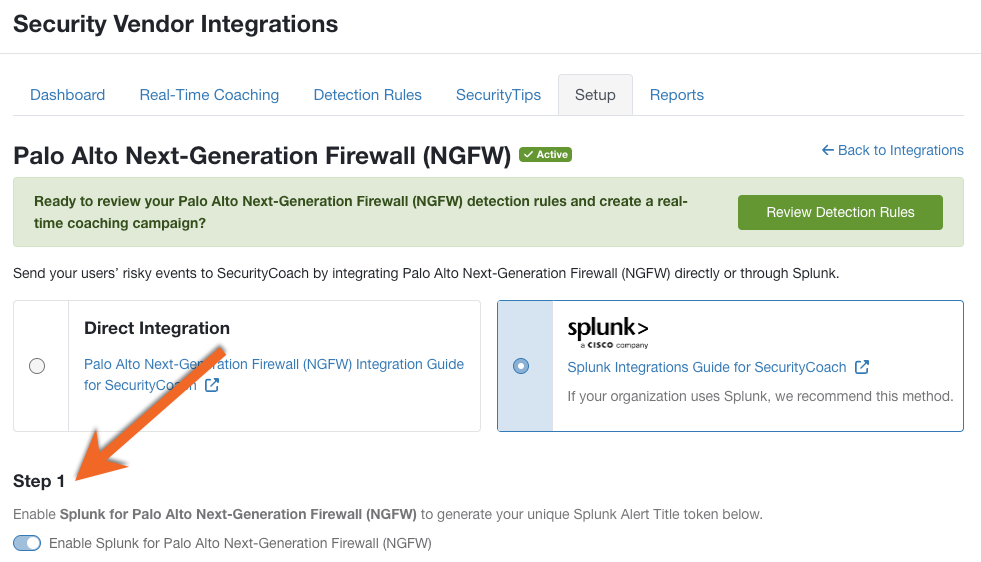Select the Setup tab

(x=595, y=95)
